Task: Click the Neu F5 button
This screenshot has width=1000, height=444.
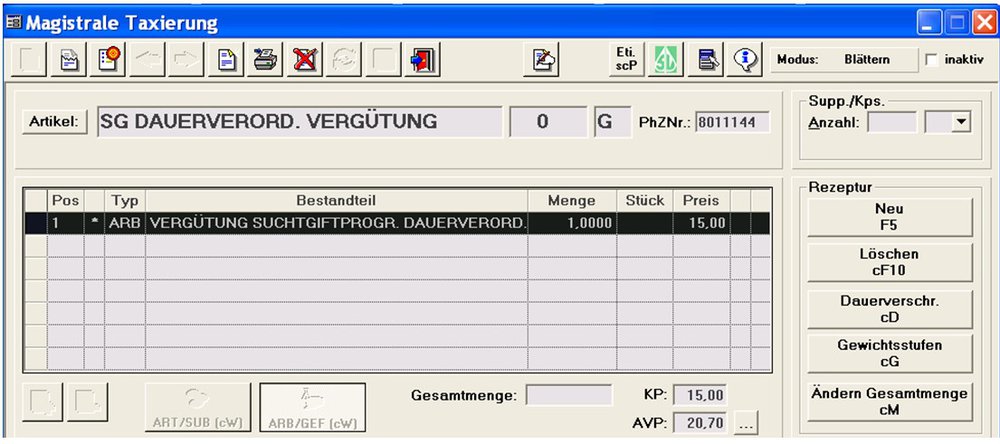Action: (890, 217)
